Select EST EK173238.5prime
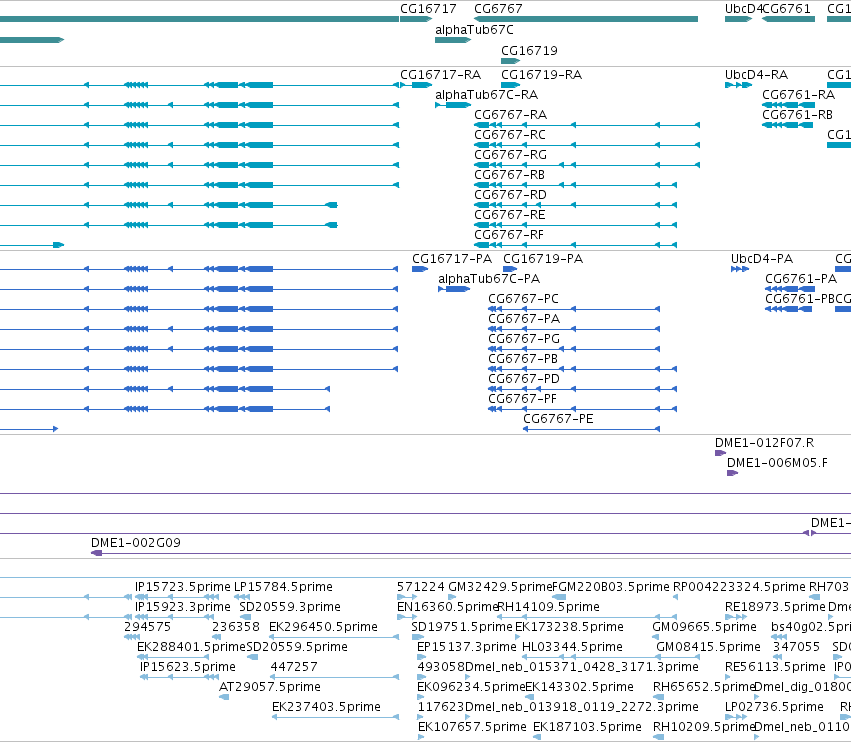 tap(569, 626)
